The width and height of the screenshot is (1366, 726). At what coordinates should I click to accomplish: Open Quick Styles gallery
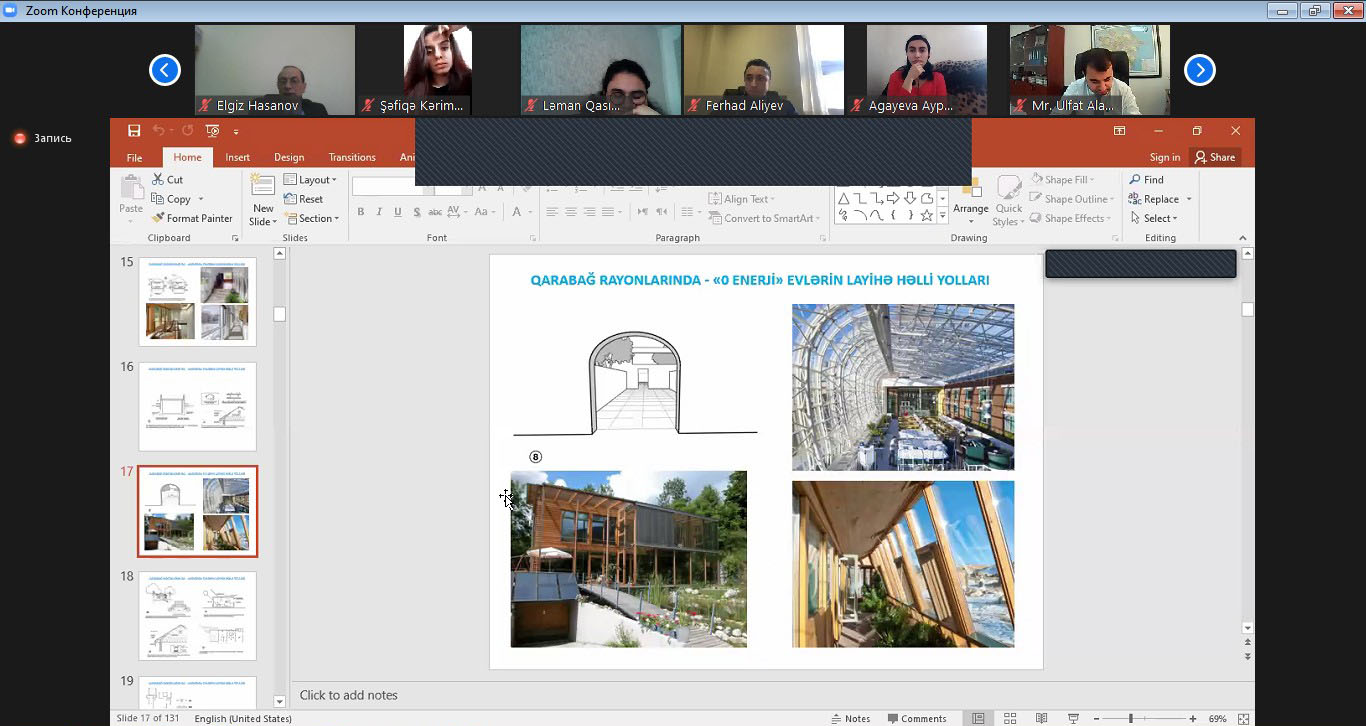pos(1008,200)
